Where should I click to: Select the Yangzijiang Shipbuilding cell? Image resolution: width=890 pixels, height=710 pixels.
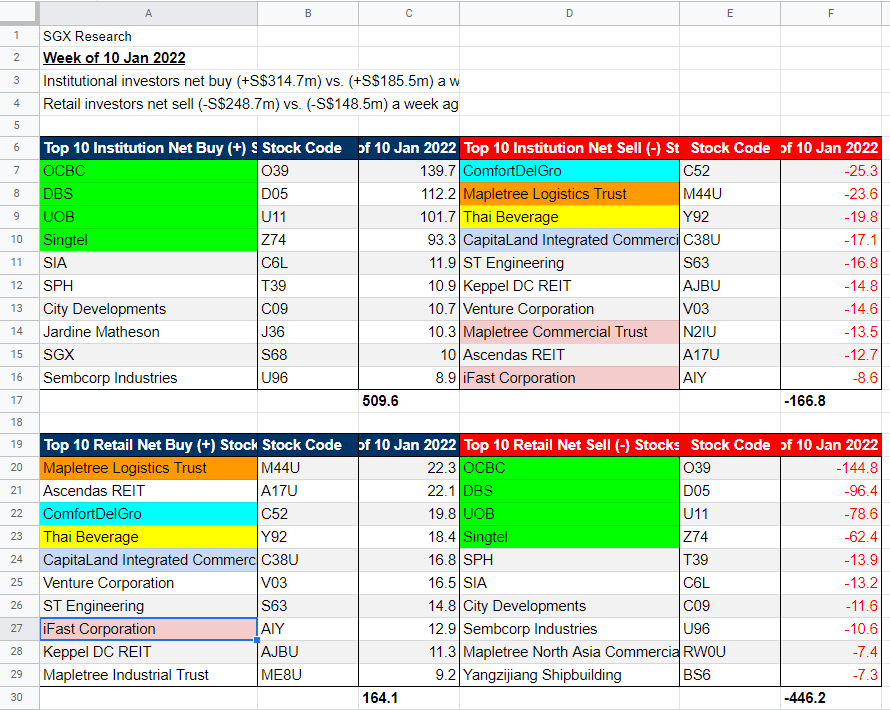pyautogui.click(x=569, y=675)
